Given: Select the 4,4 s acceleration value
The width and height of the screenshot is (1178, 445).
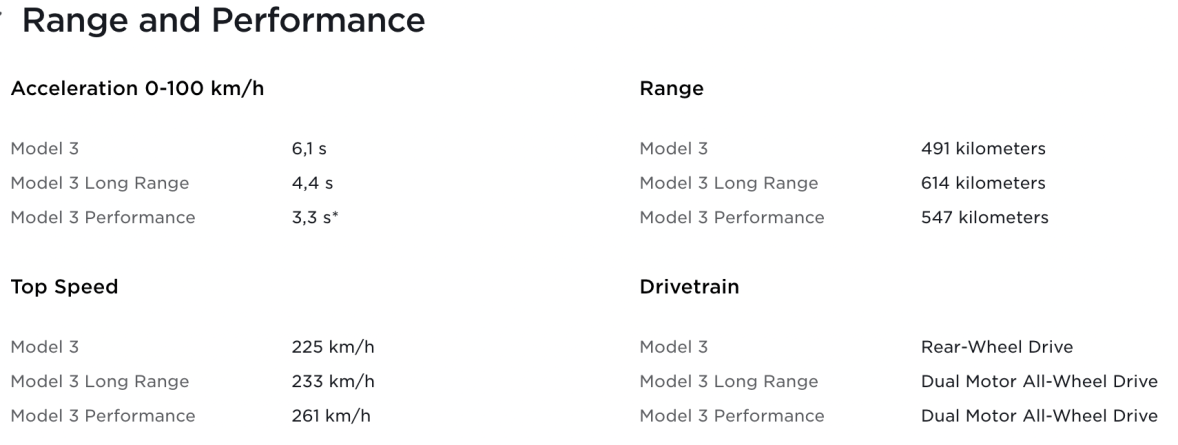Looking at the screenshot, I should [310, 183].
